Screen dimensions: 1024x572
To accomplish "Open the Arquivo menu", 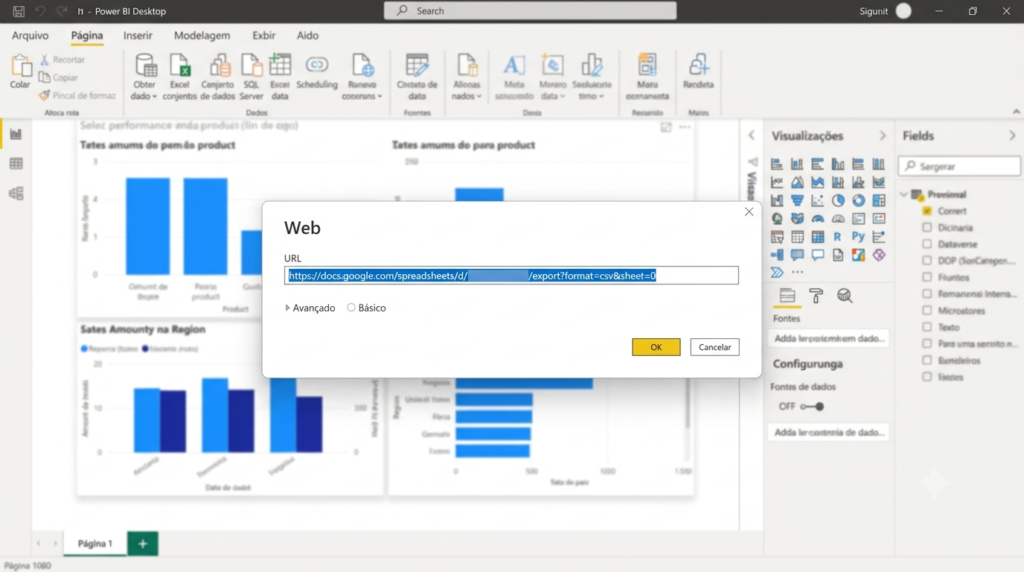I will pyautogui.click(x=30, y=35).
